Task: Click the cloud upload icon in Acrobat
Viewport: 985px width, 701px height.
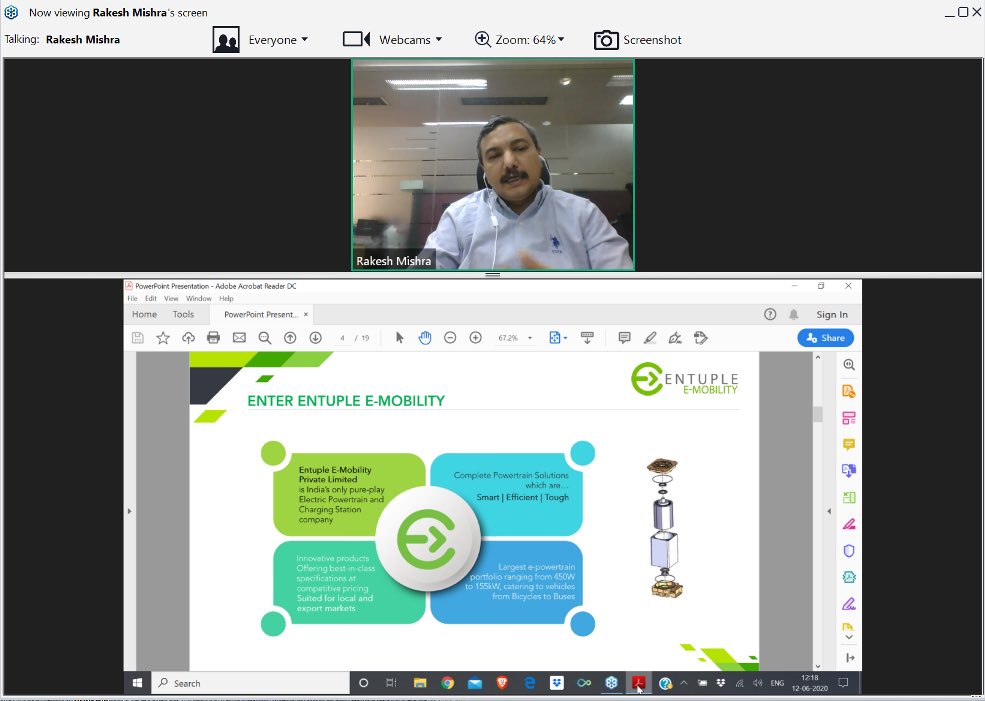Action: point(188,338)
